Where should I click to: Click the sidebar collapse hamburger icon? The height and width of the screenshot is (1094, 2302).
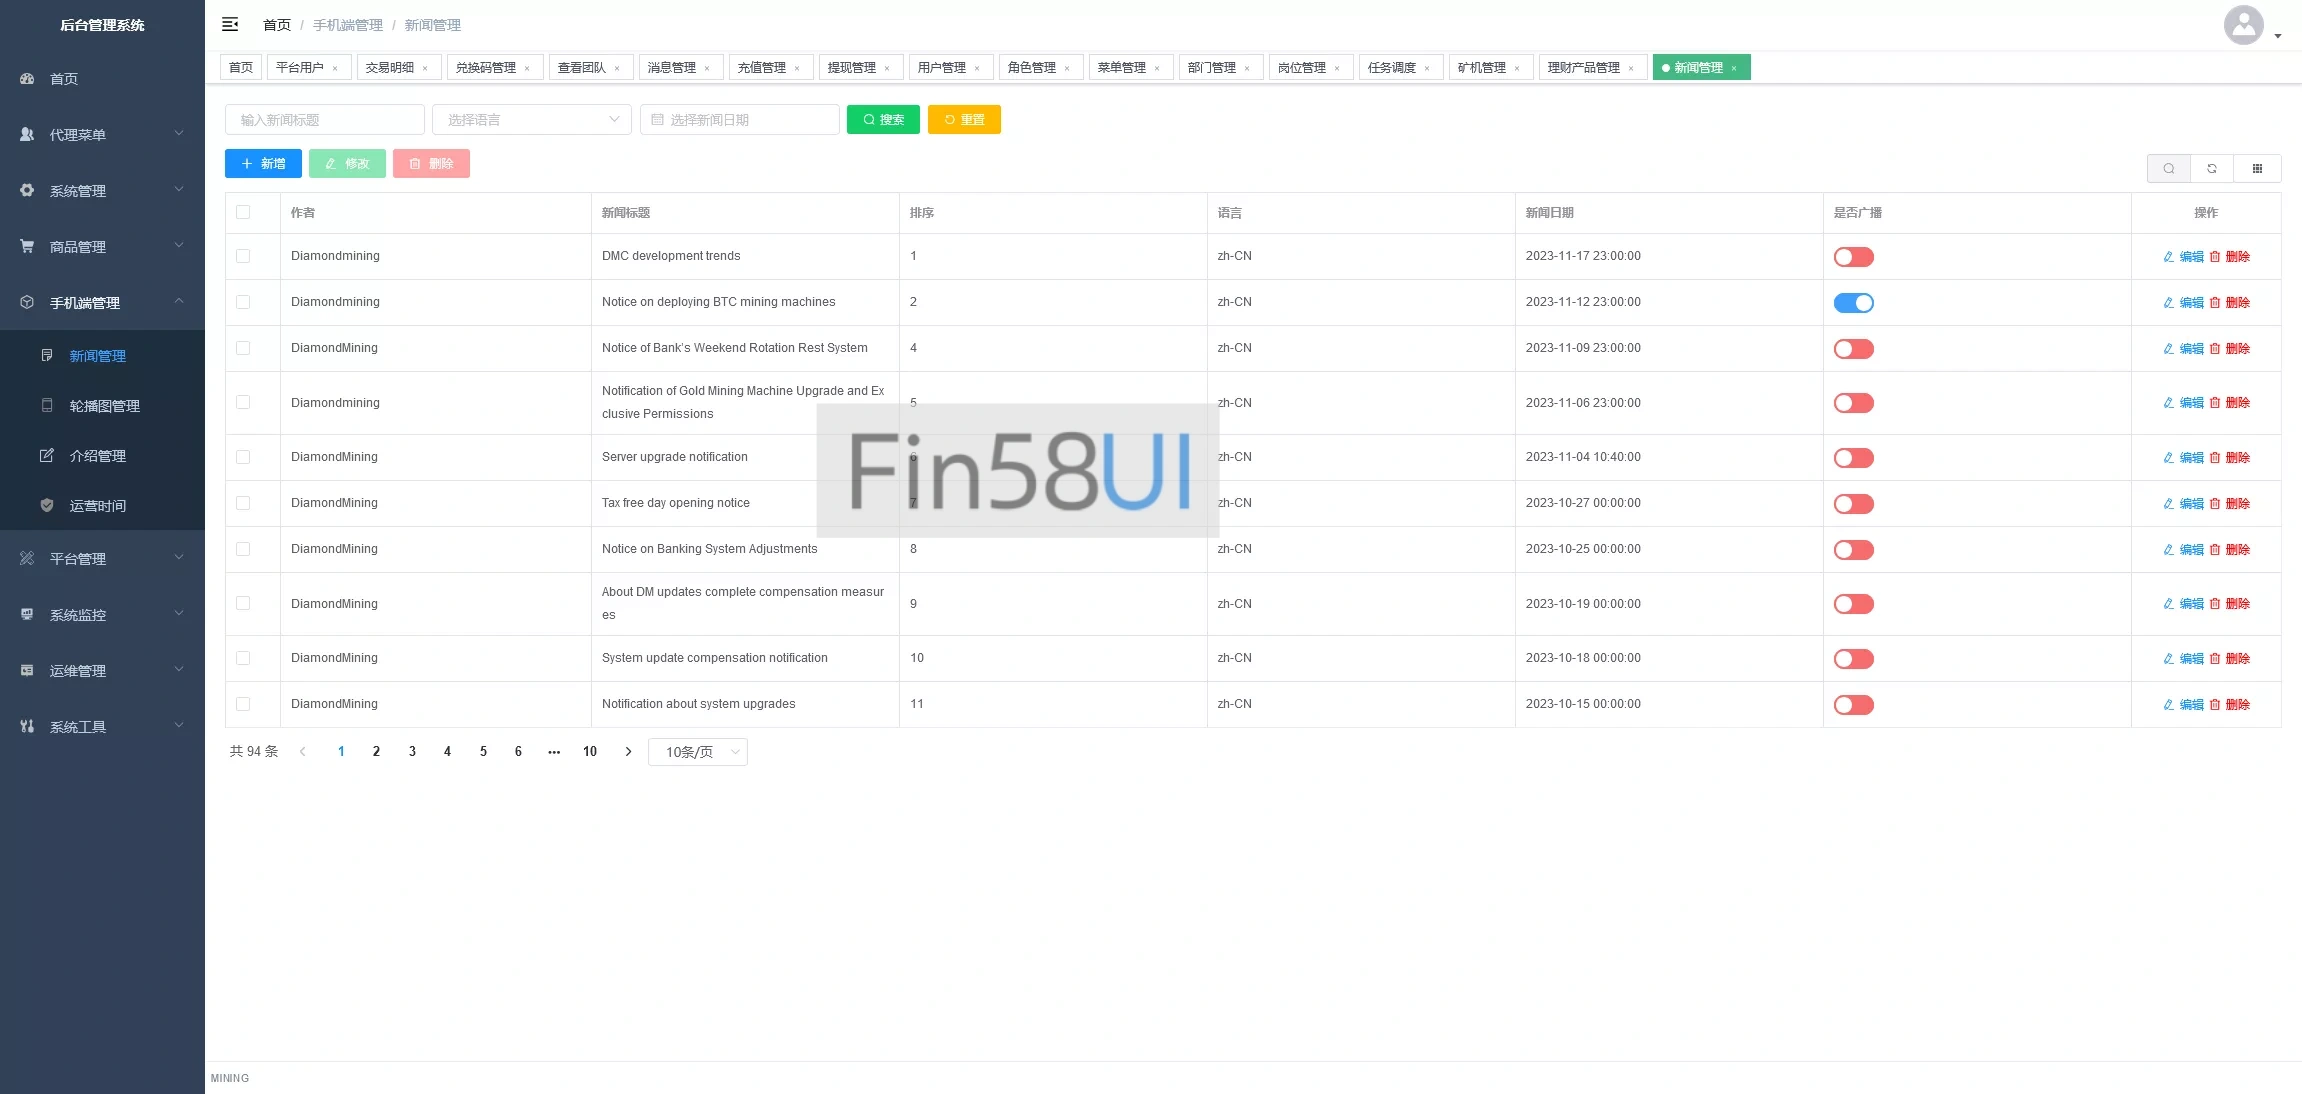(x=230, y=24)
